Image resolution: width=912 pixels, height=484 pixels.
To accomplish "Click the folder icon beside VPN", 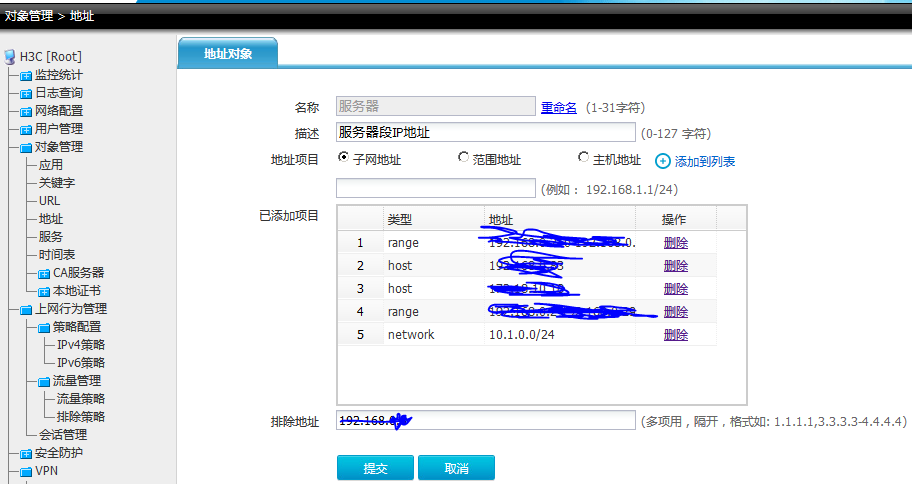I will coord(26,472).
